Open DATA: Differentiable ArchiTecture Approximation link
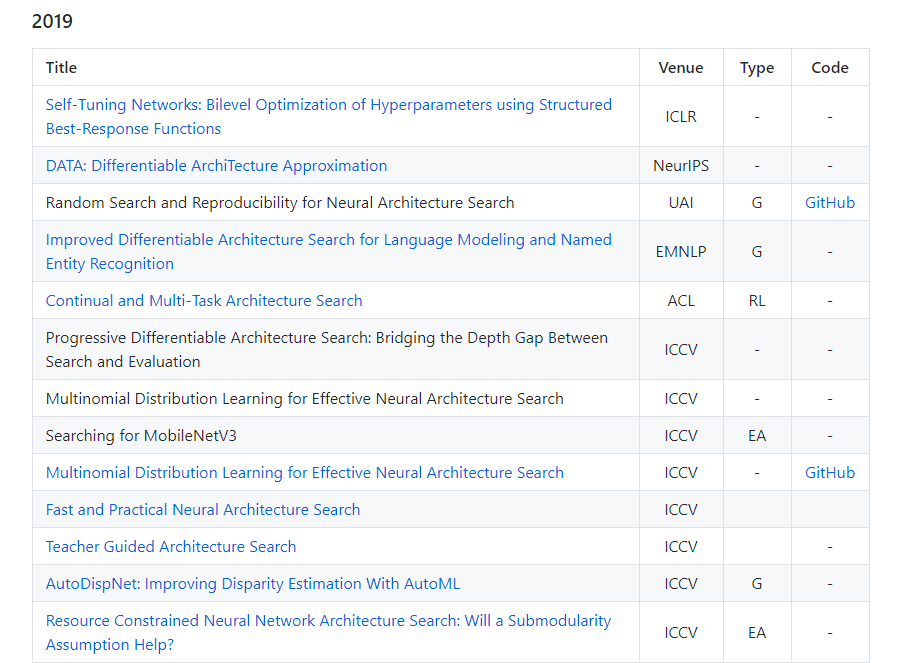The width and height of the screenshot is (902, 663). (216, 166)
